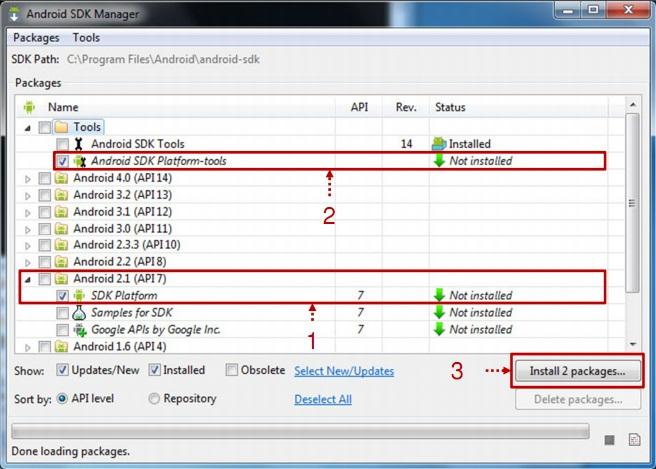The image size is (656, 469).
Task: Click the Android 2.2 (API 8) folder icon
Action: pyautogui.click(x=62, y=262)
